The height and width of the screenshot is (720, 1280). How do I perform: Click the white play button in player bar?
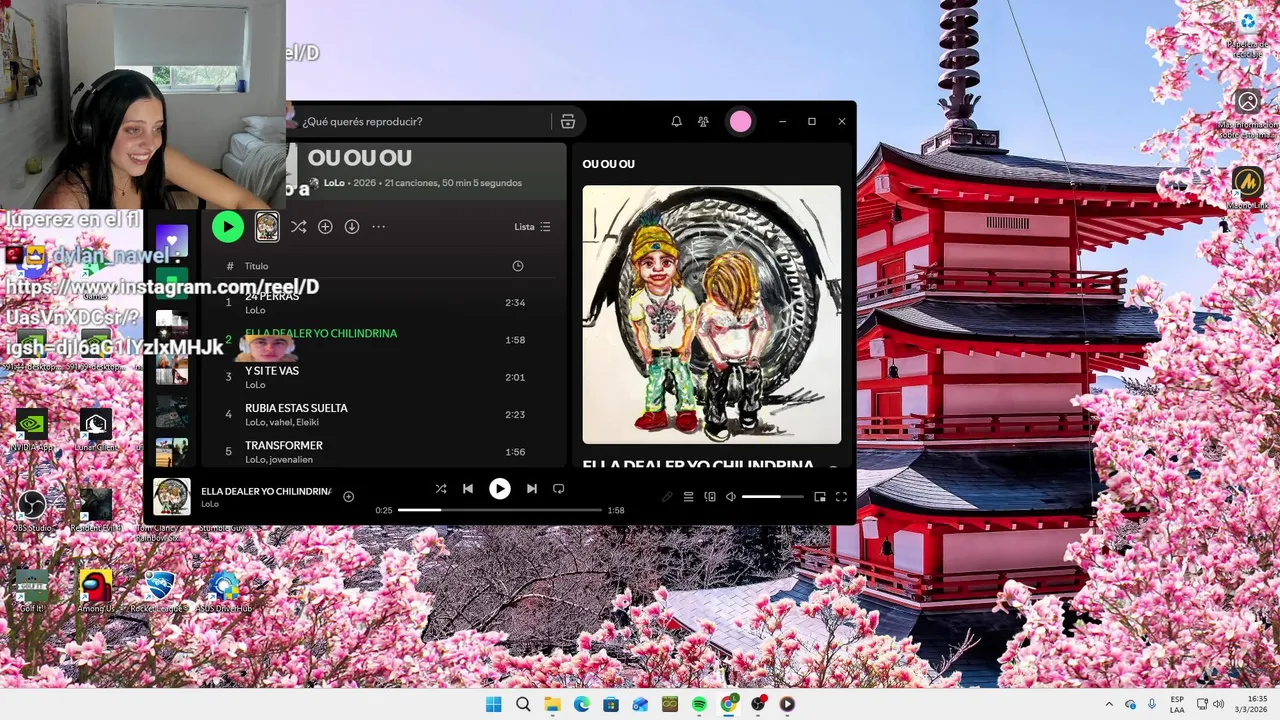499,488
